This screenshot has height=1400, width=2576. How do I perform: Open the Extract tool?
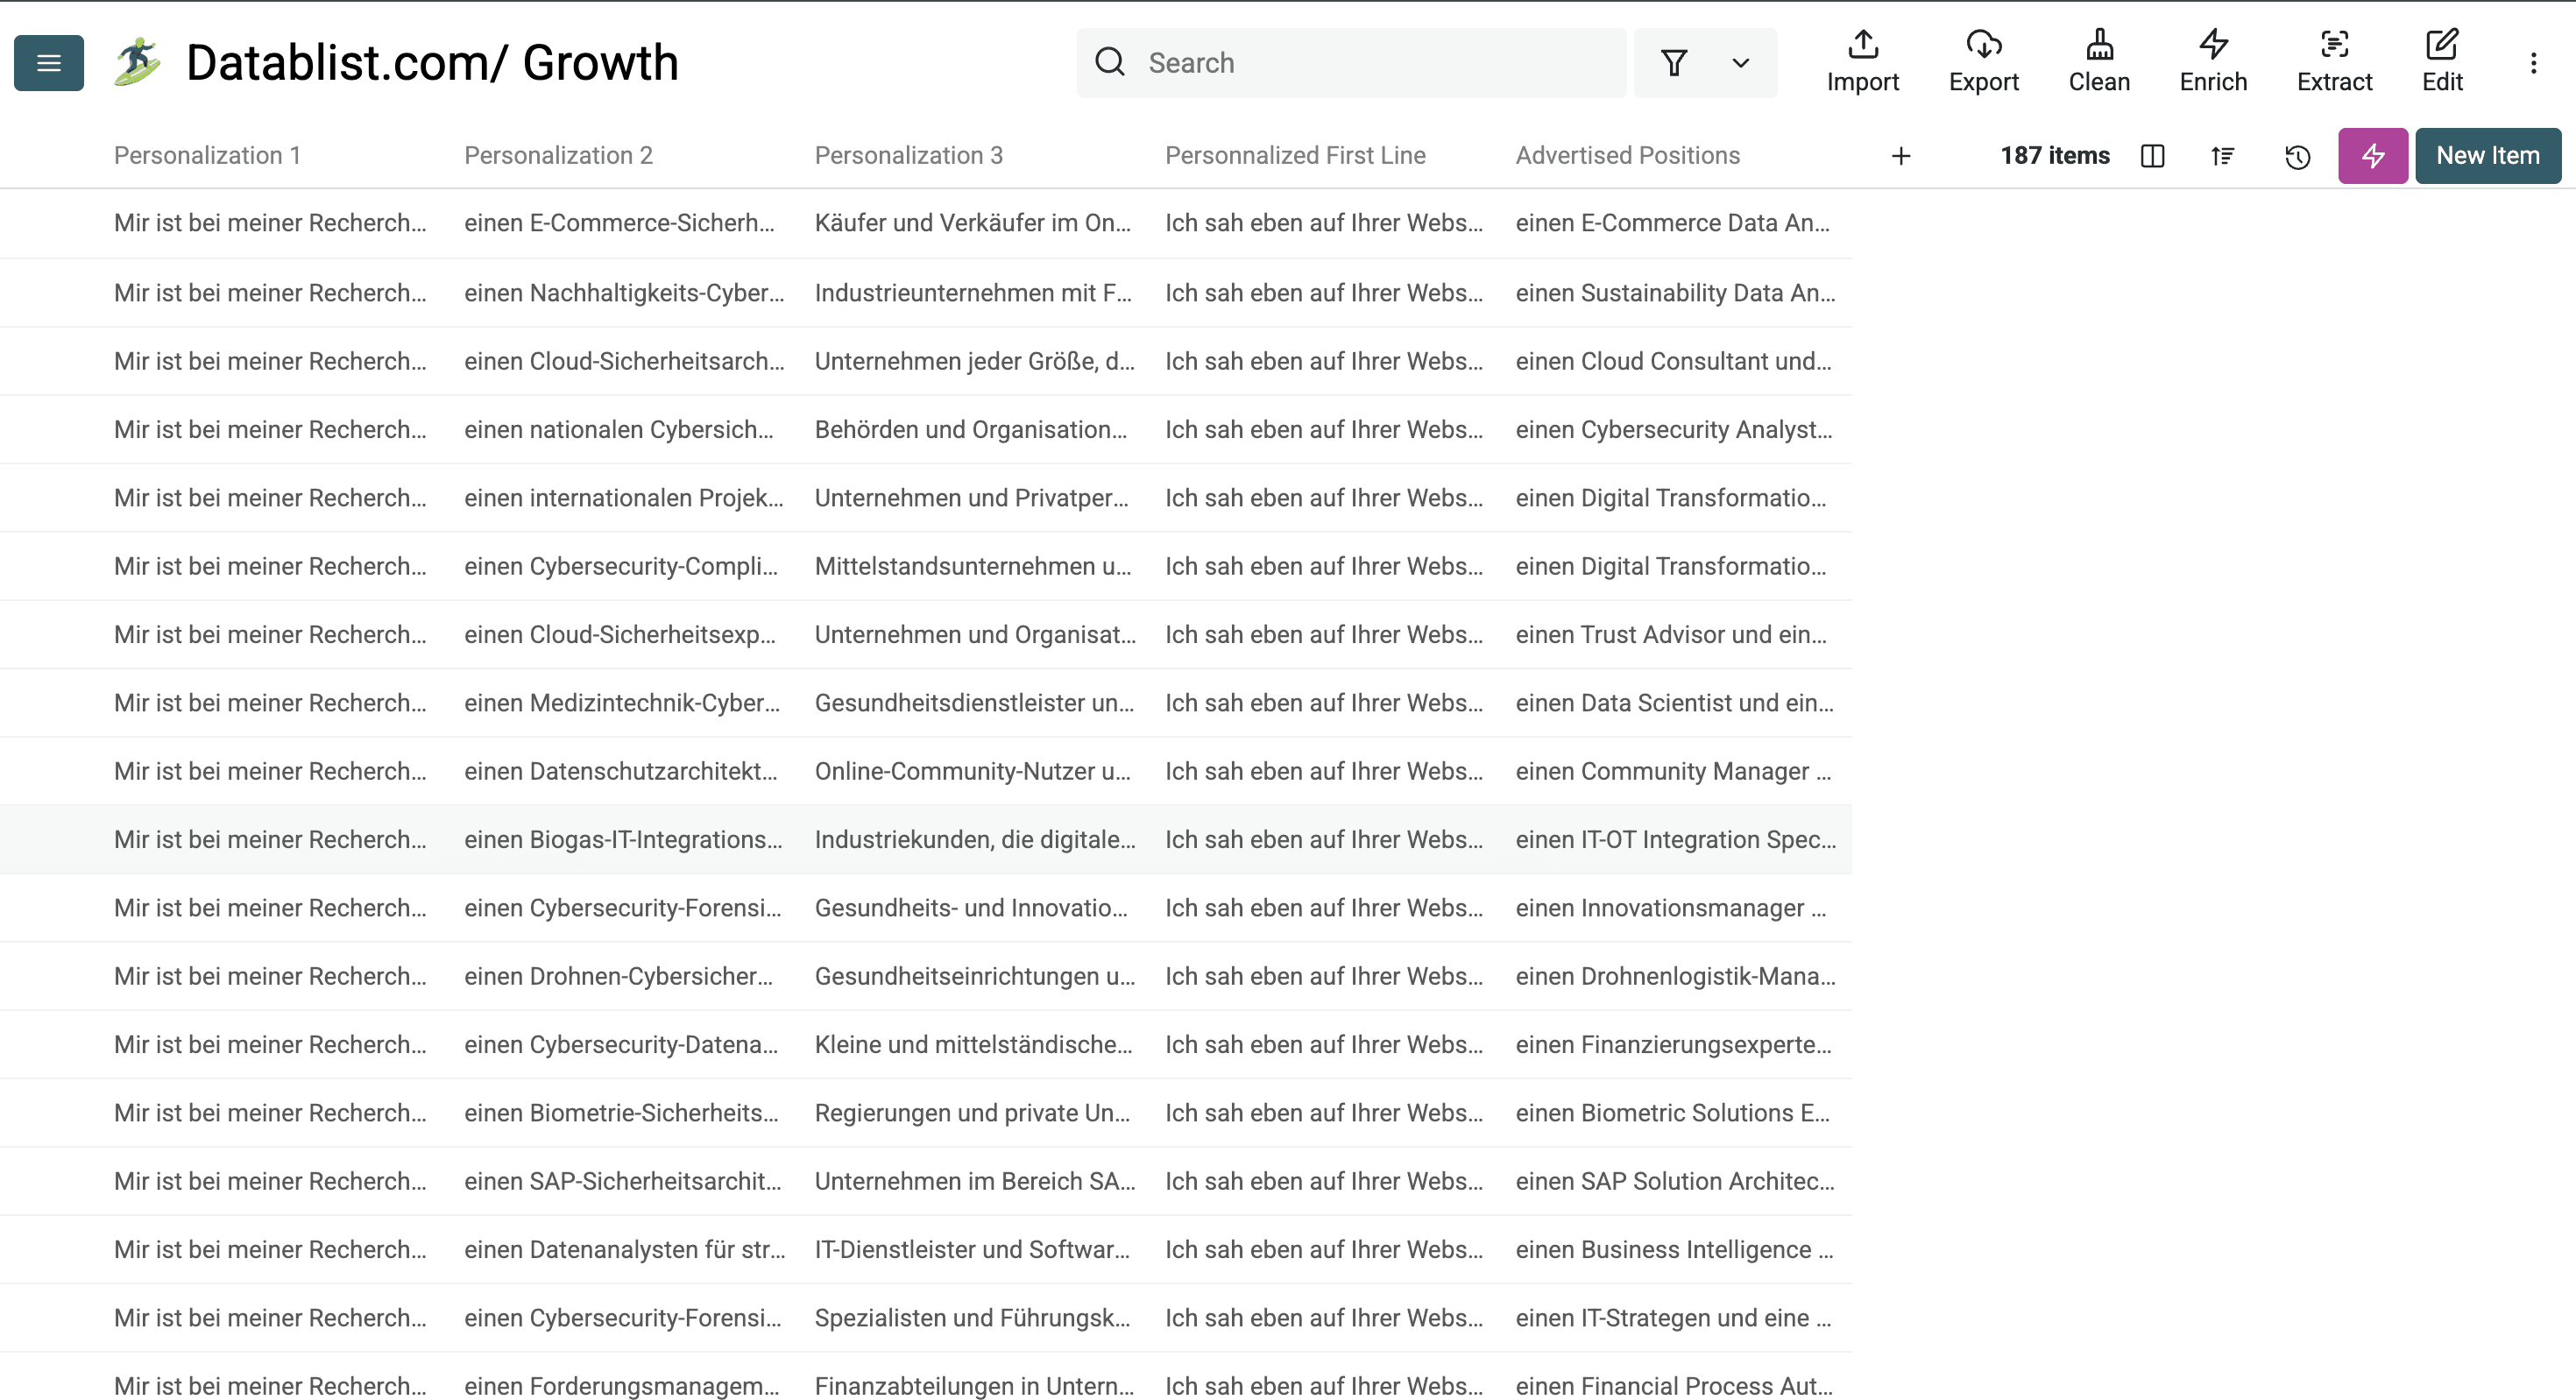[2335, 62]
